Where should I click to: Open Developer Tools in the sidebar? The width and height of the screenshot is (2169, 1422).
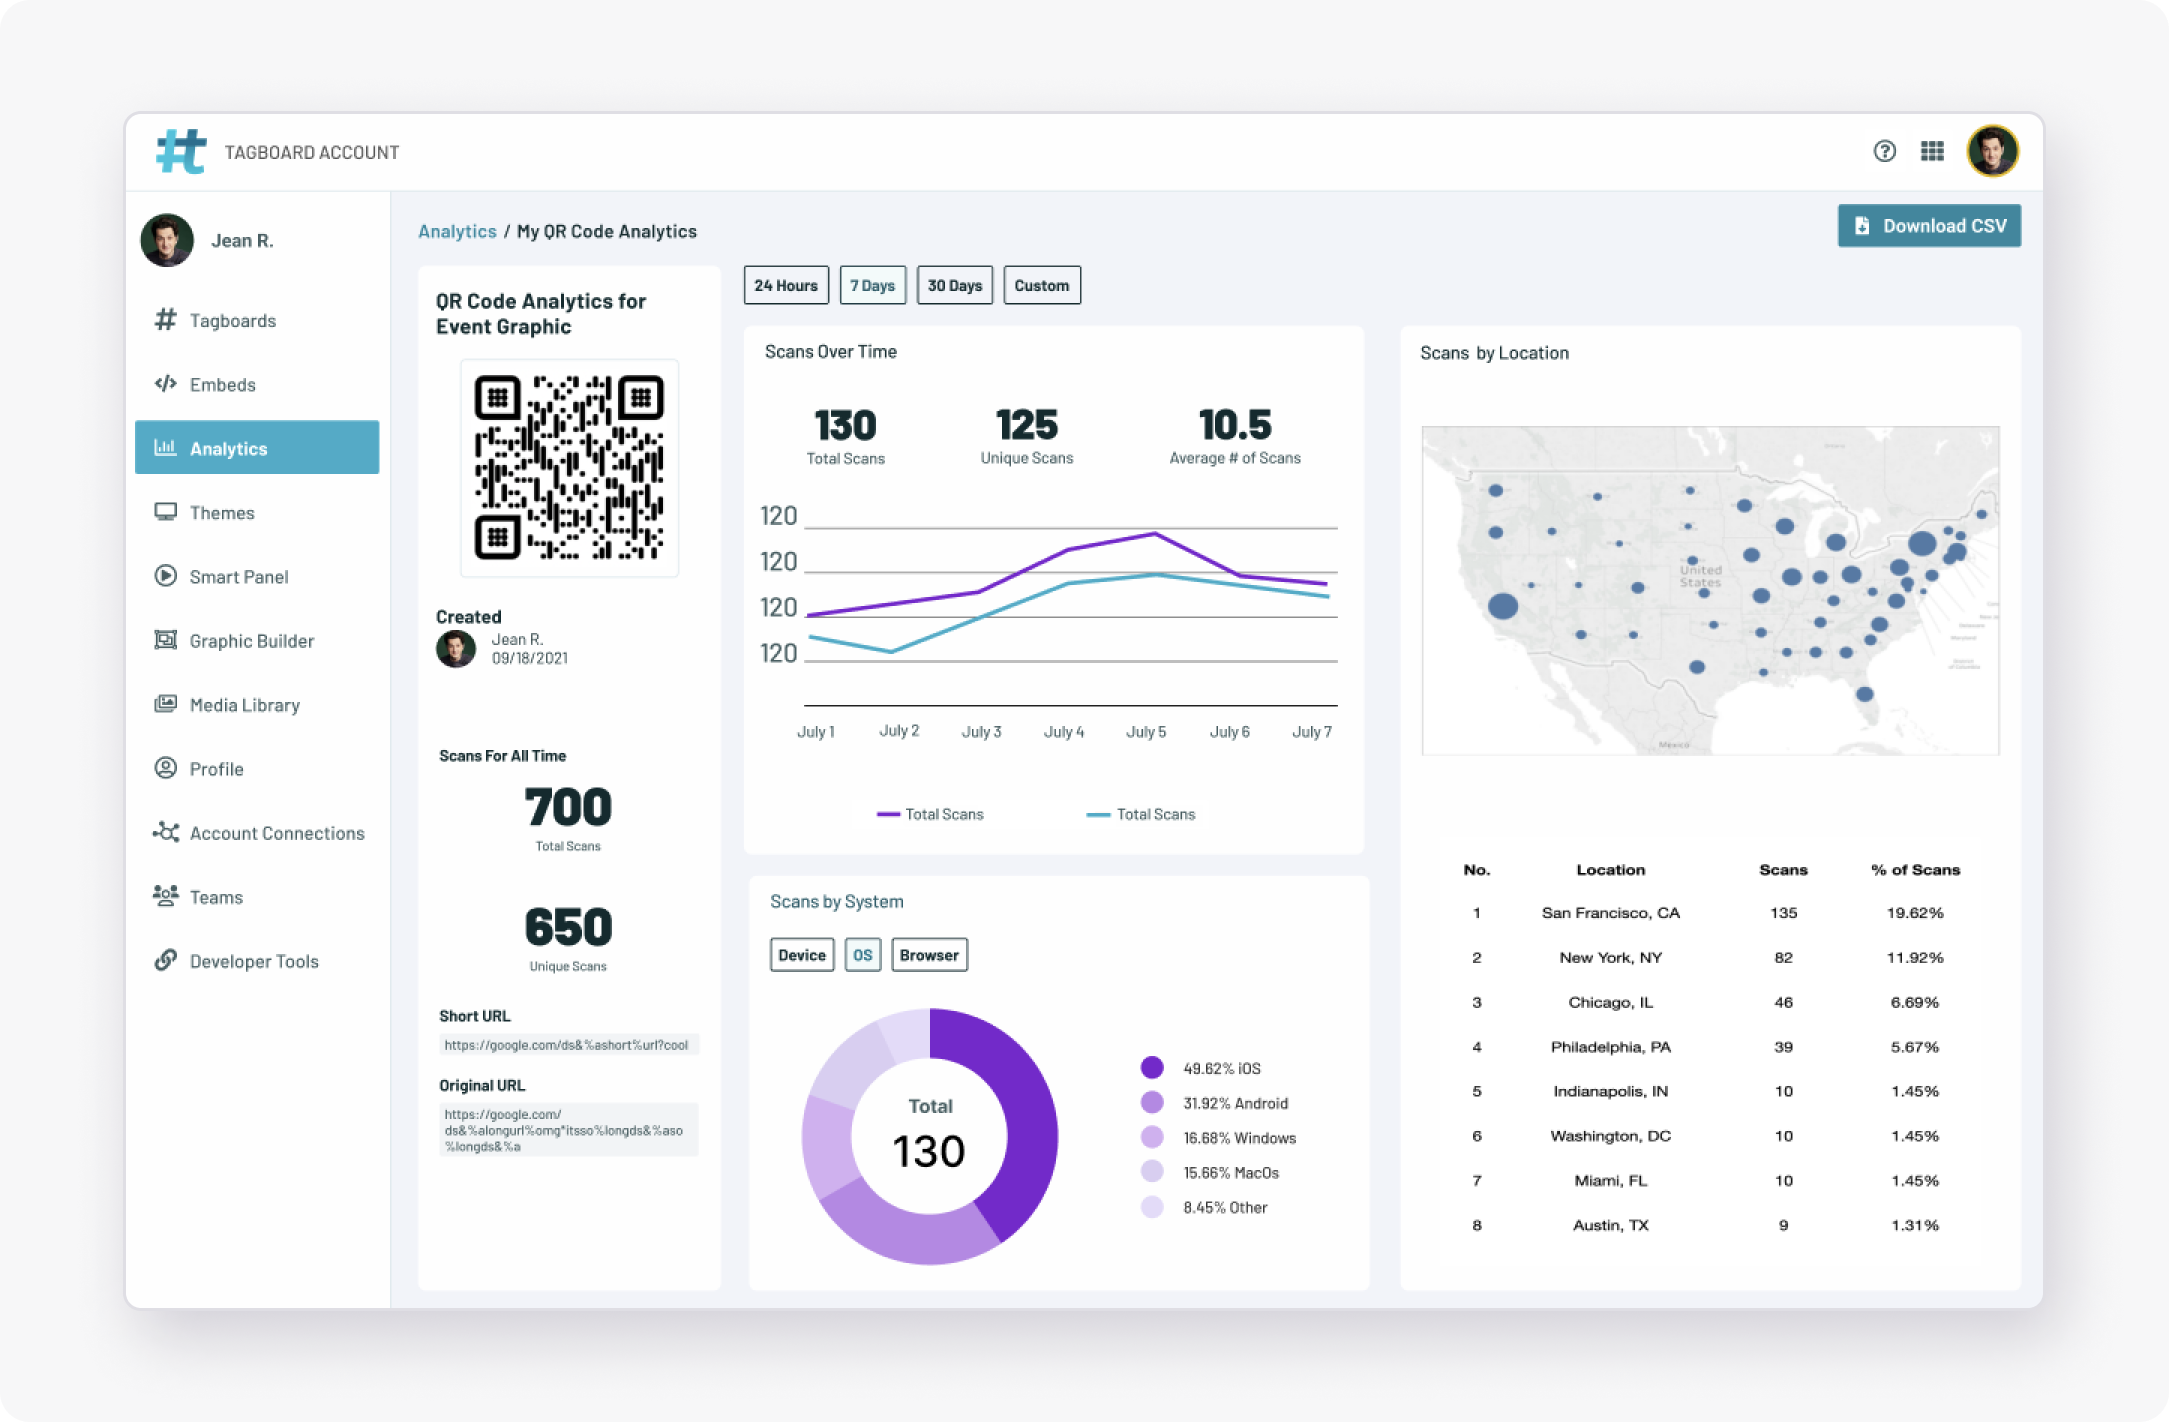point(253,961)
